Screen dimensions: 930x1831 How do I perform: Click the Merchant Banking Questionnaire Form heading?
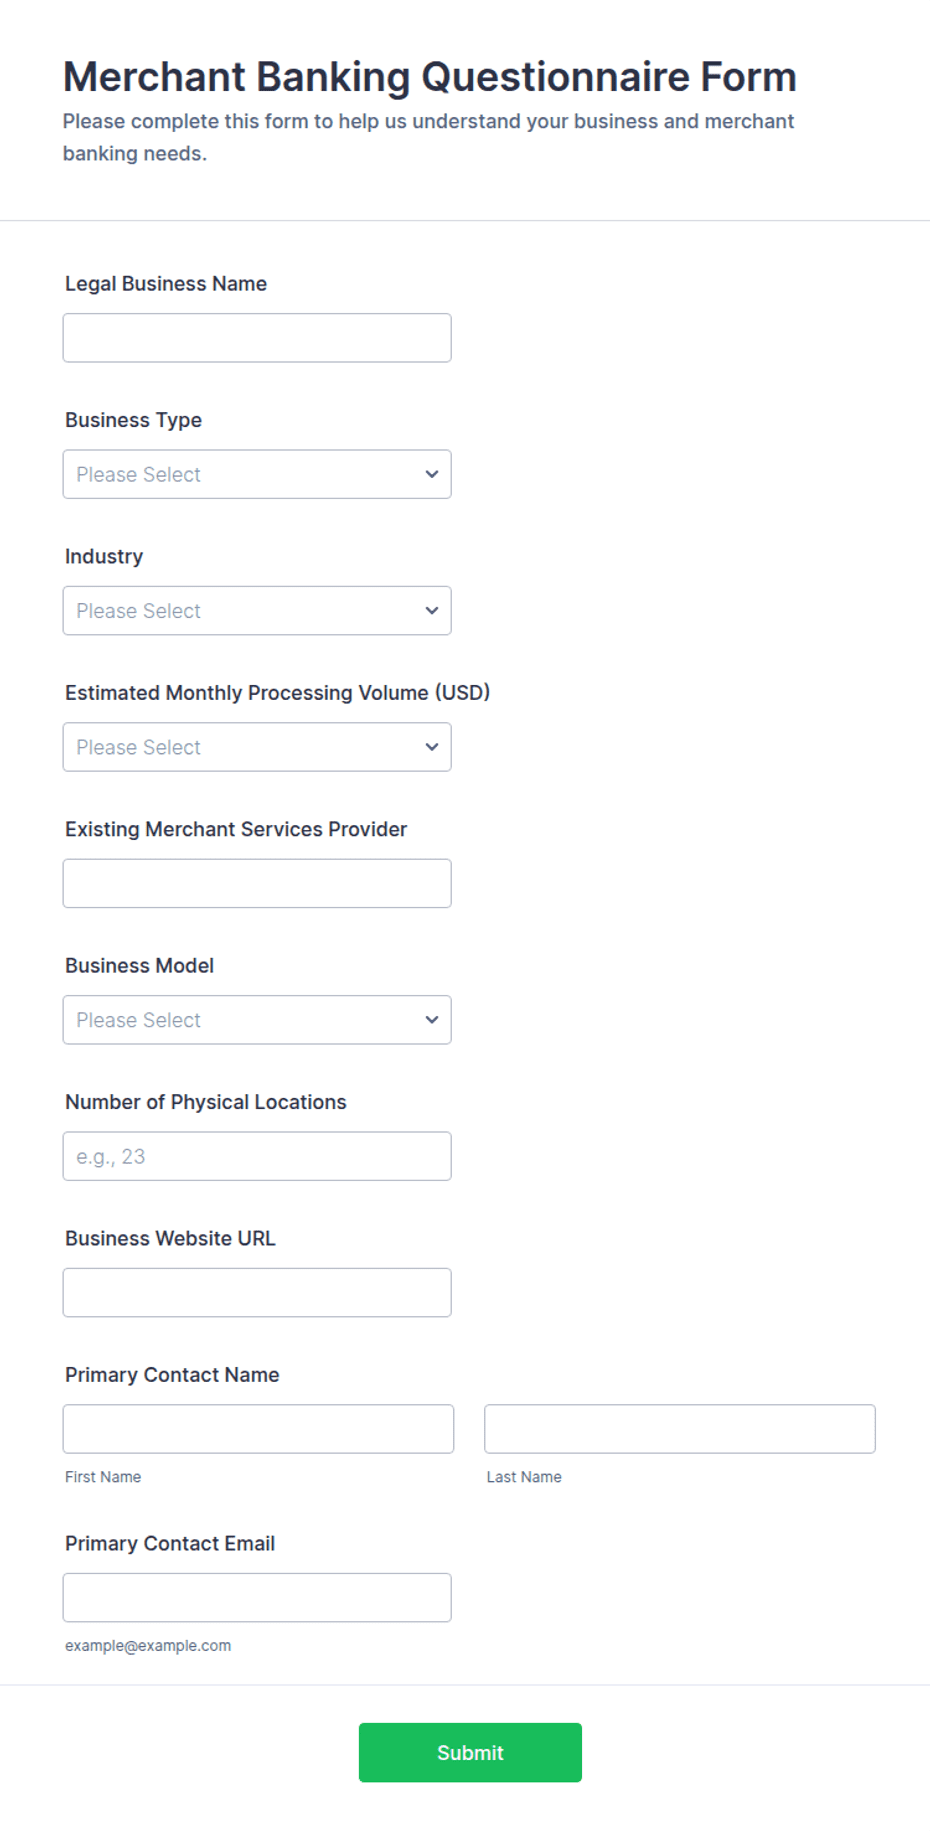(x=430, y=77)
